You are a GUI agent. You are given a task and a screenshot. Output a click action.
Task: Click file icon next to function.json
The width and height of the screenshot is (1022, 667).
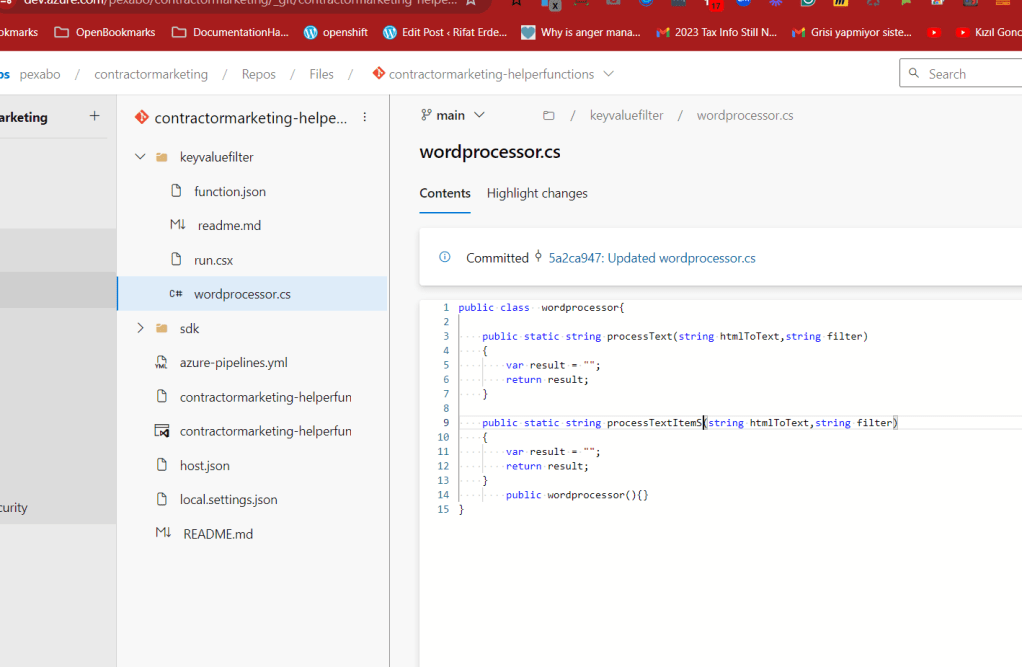[x=176, y=190]
